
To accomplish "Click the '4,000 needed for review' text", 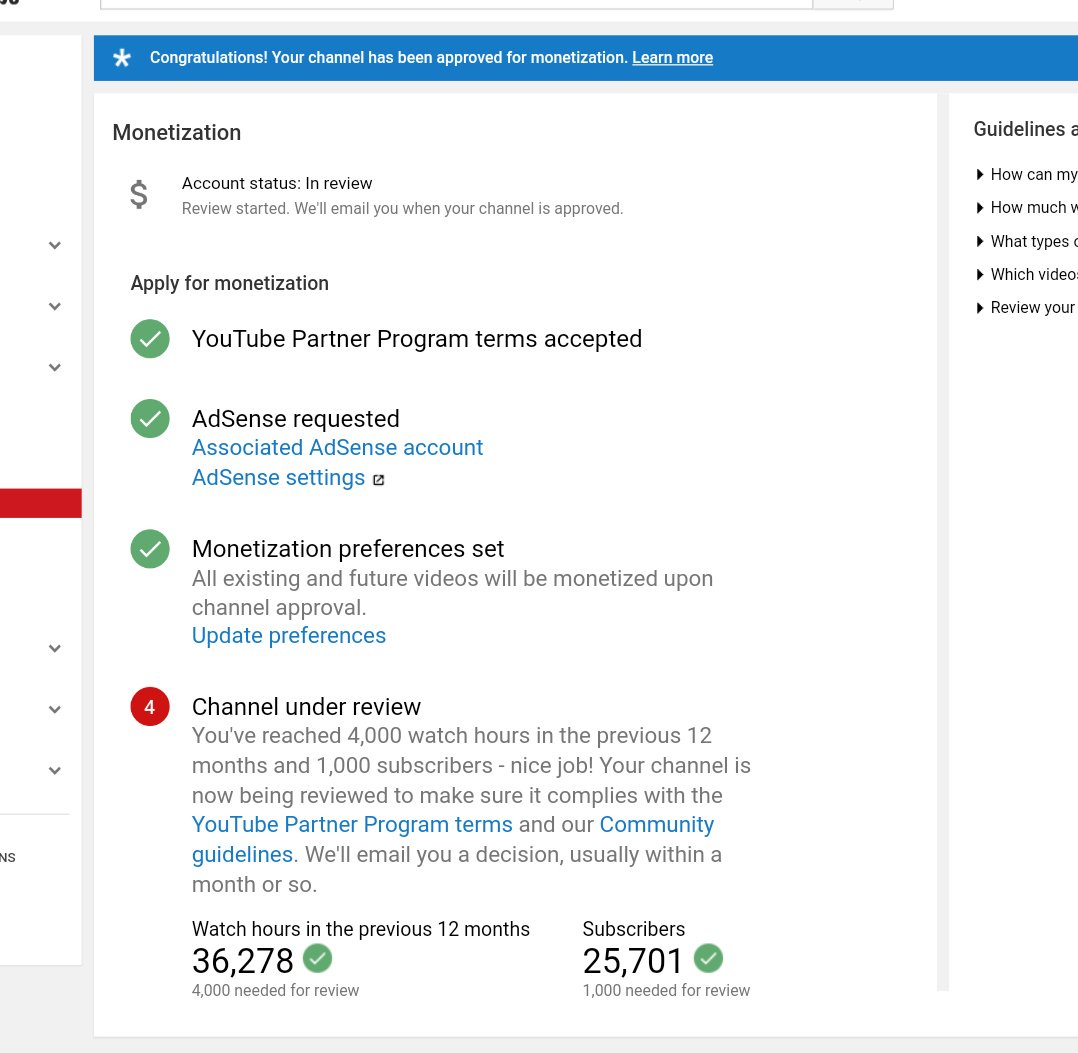I will pos(275,990).
